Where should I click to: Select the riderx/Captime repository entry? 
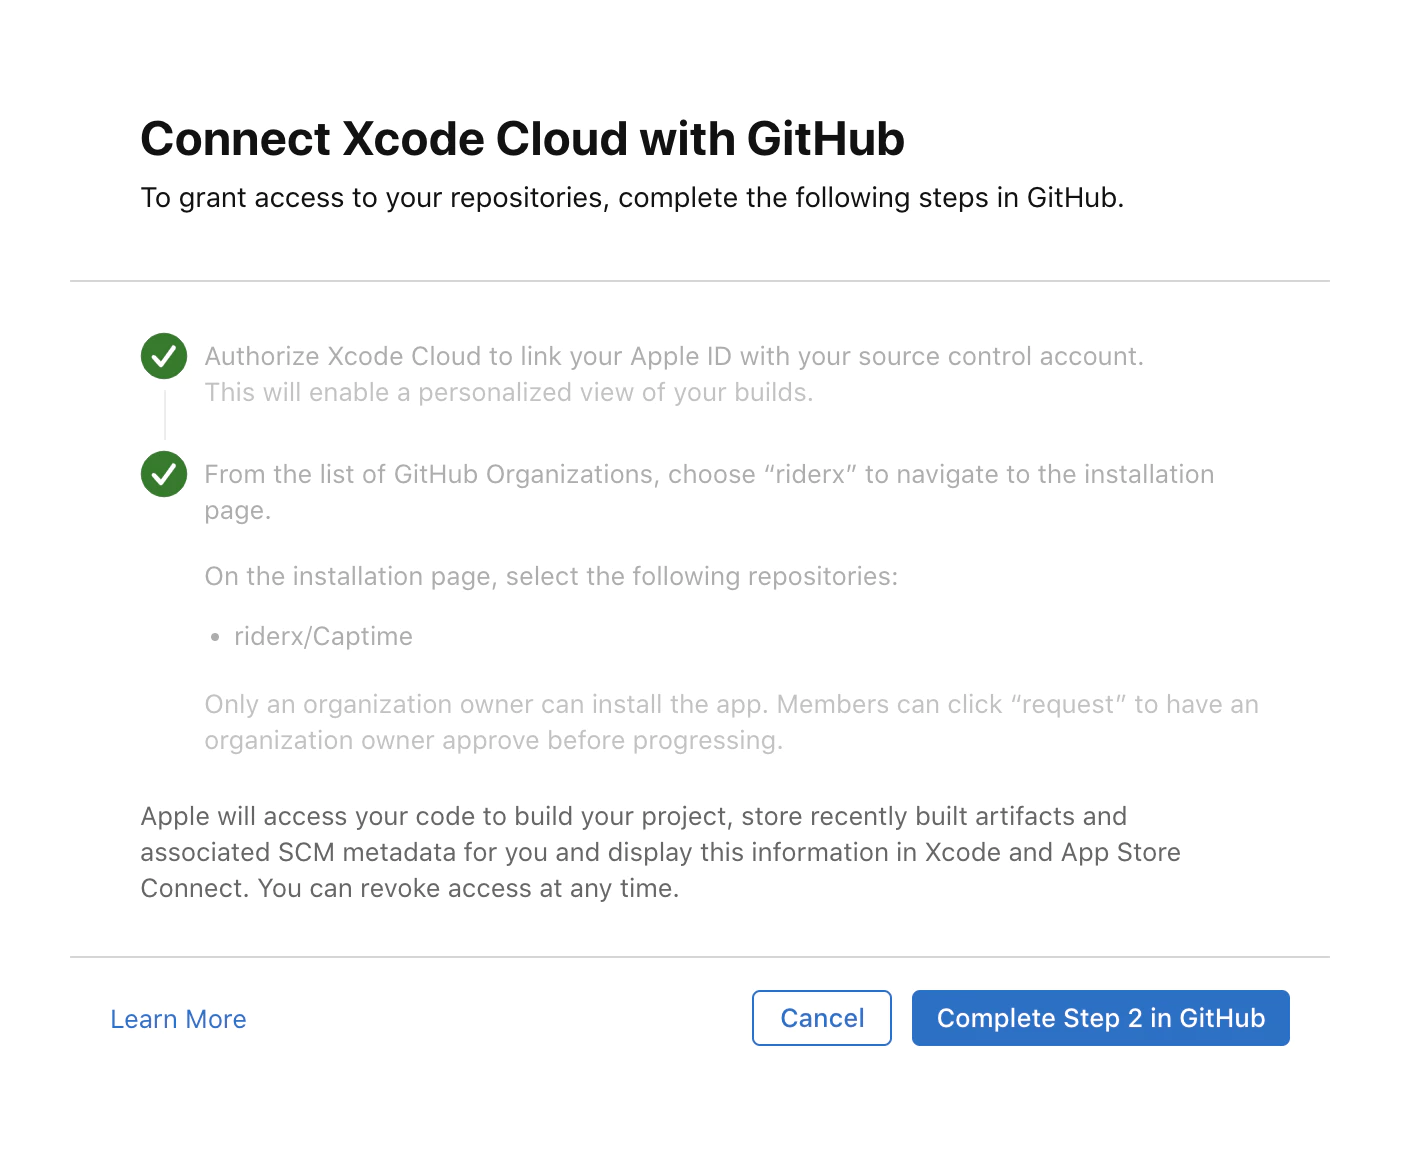[x=322, y=636]
